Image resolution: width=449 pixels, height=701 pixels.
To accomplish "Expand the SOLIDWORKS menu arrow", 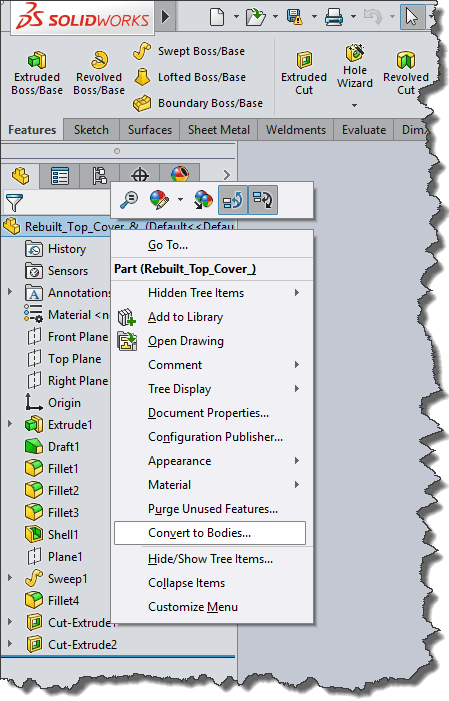I will (165, 17).
